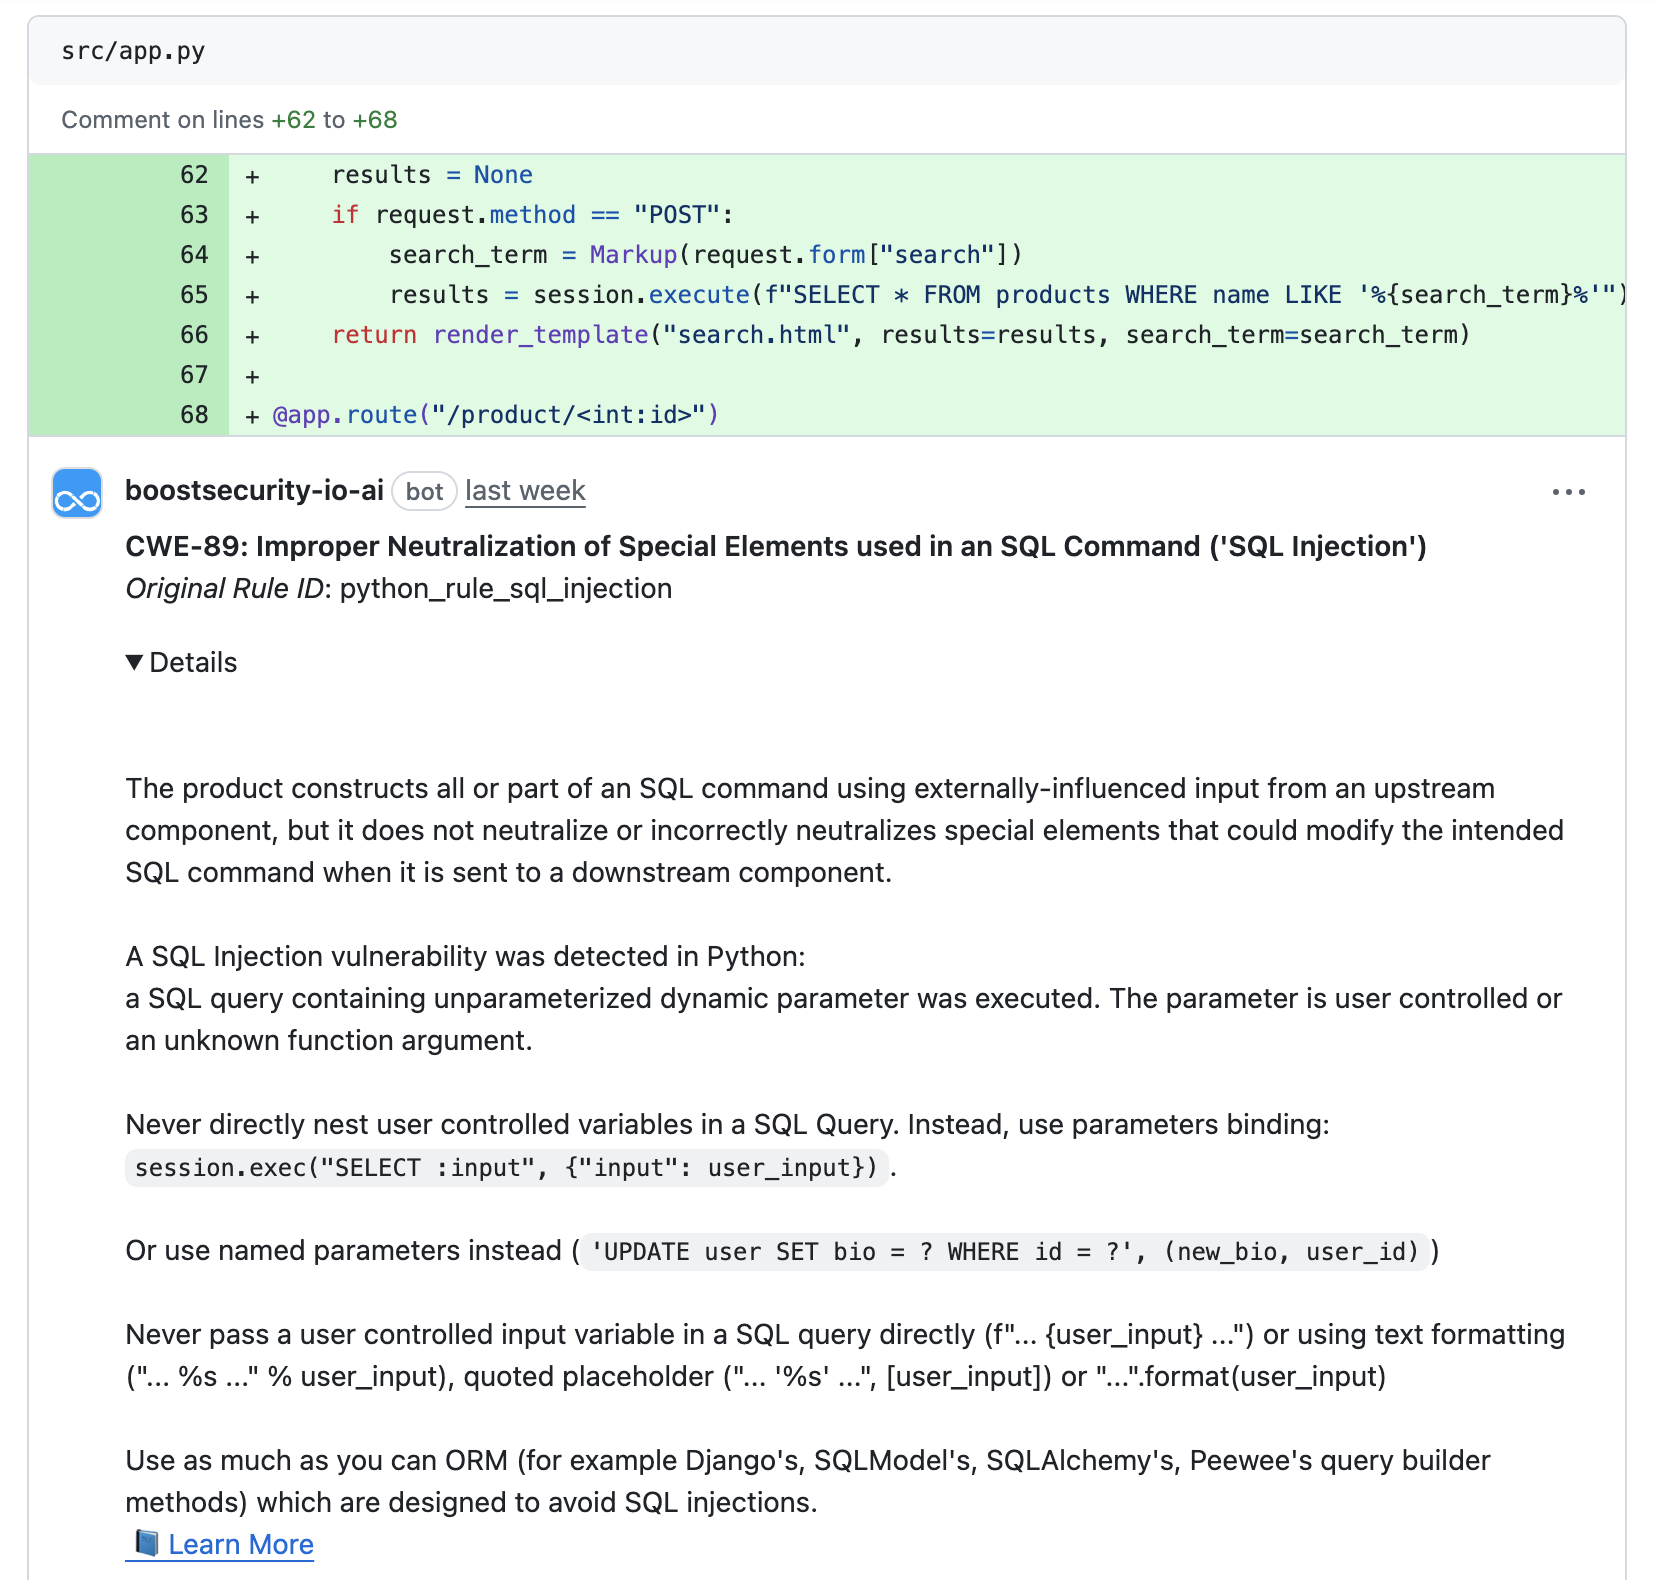Image resolution: width=1655 pixels, height=1580 pixels.
Task: Follow the Learn More link text
Action: tap(241, 1545)
